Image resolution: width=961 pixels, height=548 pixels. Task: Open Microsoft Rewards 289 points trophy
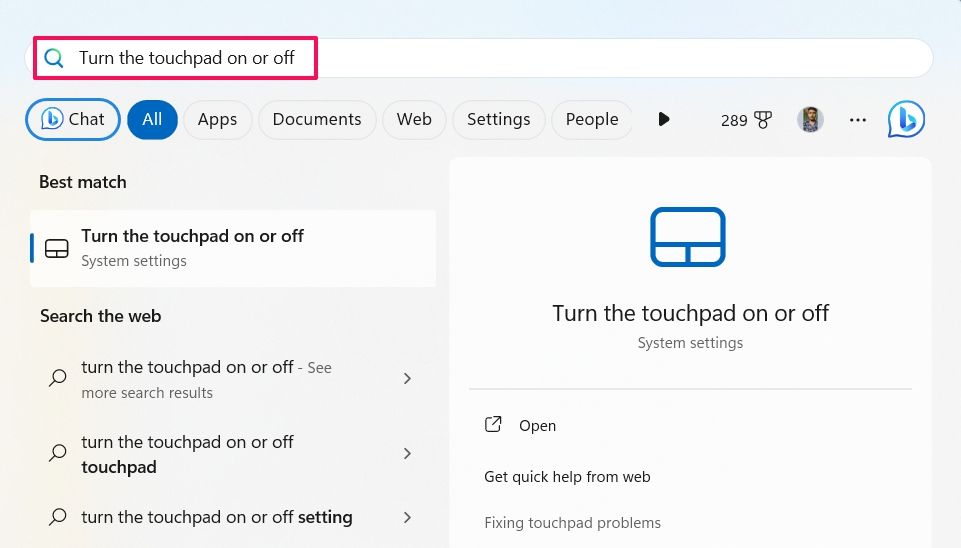(x=746, y=120)
